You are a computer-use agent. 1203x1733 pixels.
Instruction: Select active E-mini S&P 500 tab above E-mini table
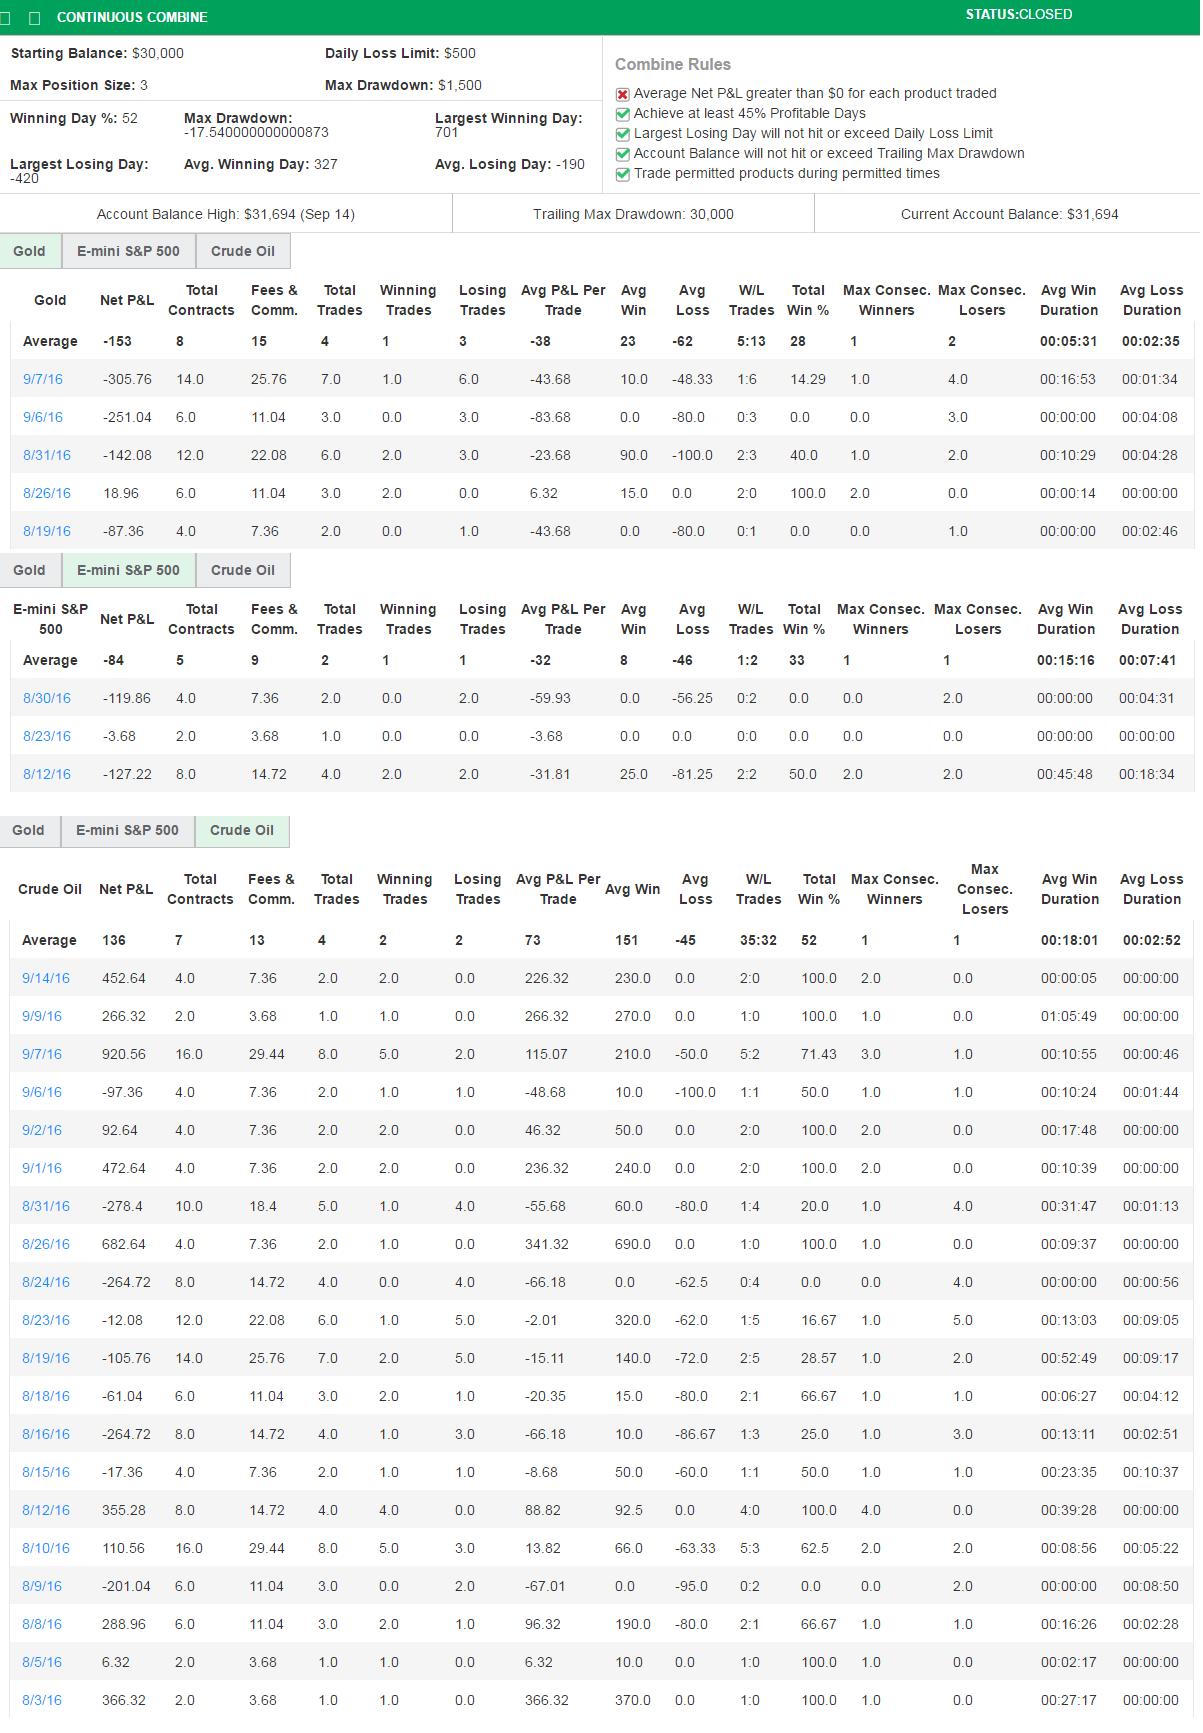(x=129, y=570)
